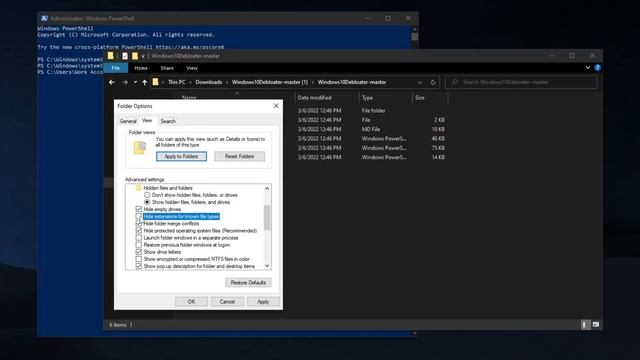Click the PowerShell window title bar icon
The height and width of the screenshot is (360, 640).
(x=44, y=18)
